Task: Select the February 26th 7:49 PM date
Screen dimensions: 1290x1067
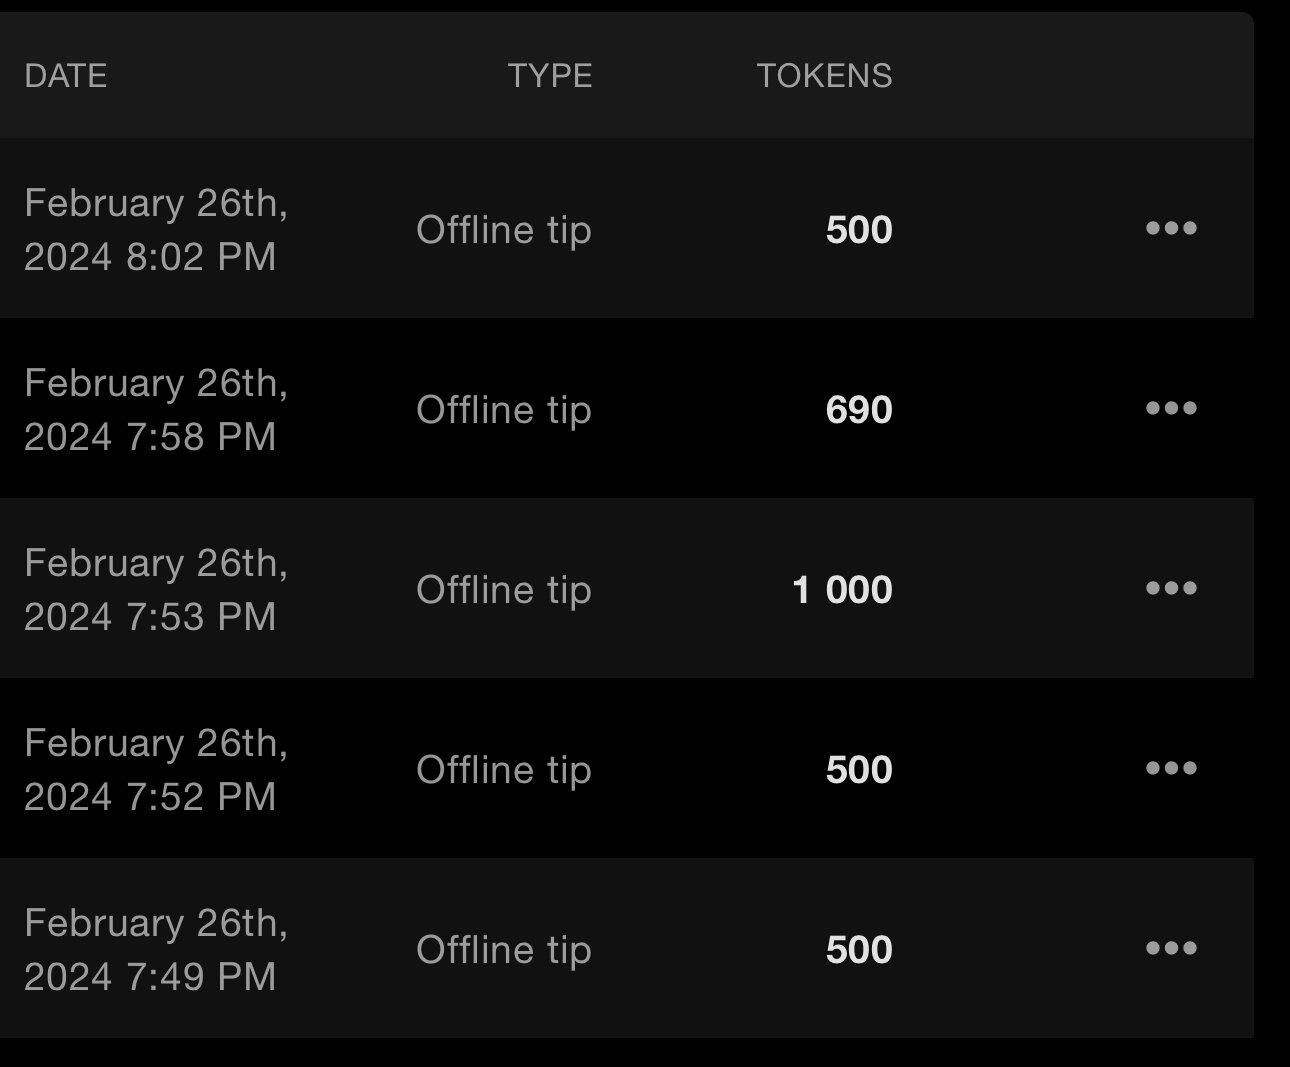Action: 156,950
